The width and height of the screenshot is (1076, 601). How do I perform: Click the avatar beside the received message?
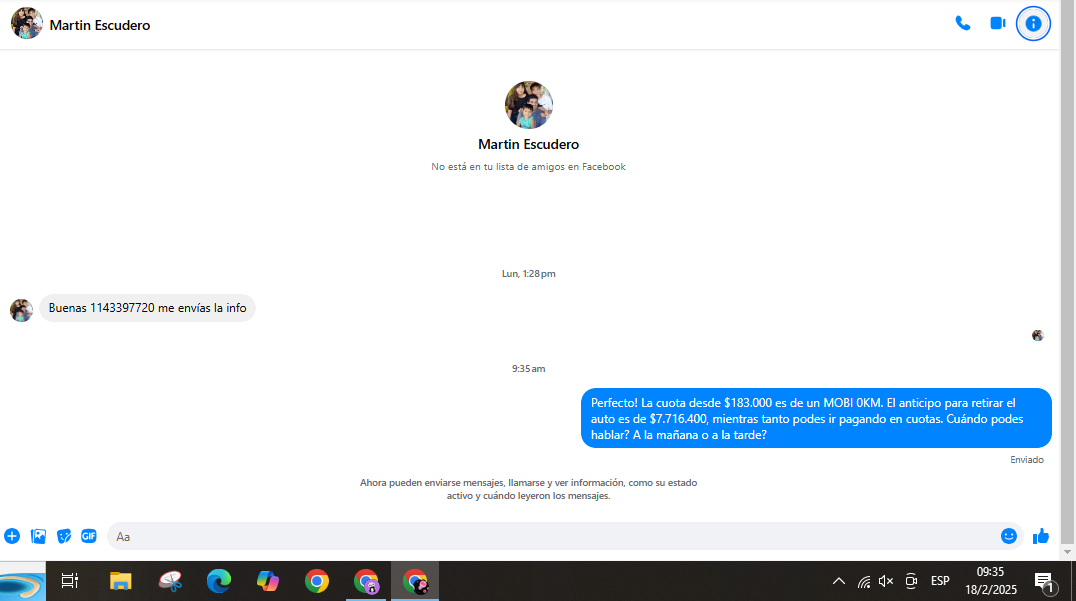pyautogui.click(x=21, y=310)
